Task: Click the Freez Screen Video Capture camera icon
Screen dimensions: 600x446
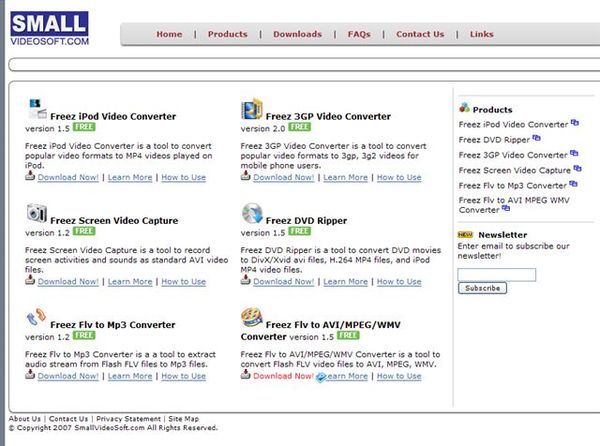Action: pyautogui.click(x=37, y=213)
